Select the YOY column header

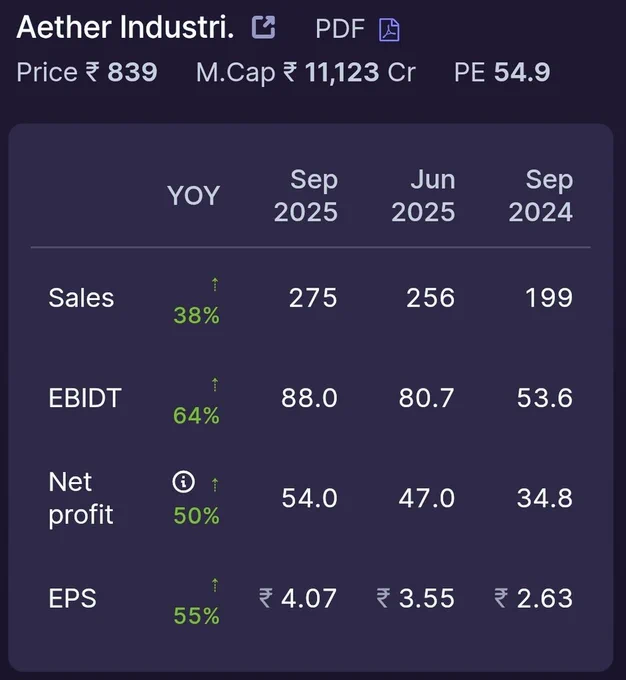point(193,196)
